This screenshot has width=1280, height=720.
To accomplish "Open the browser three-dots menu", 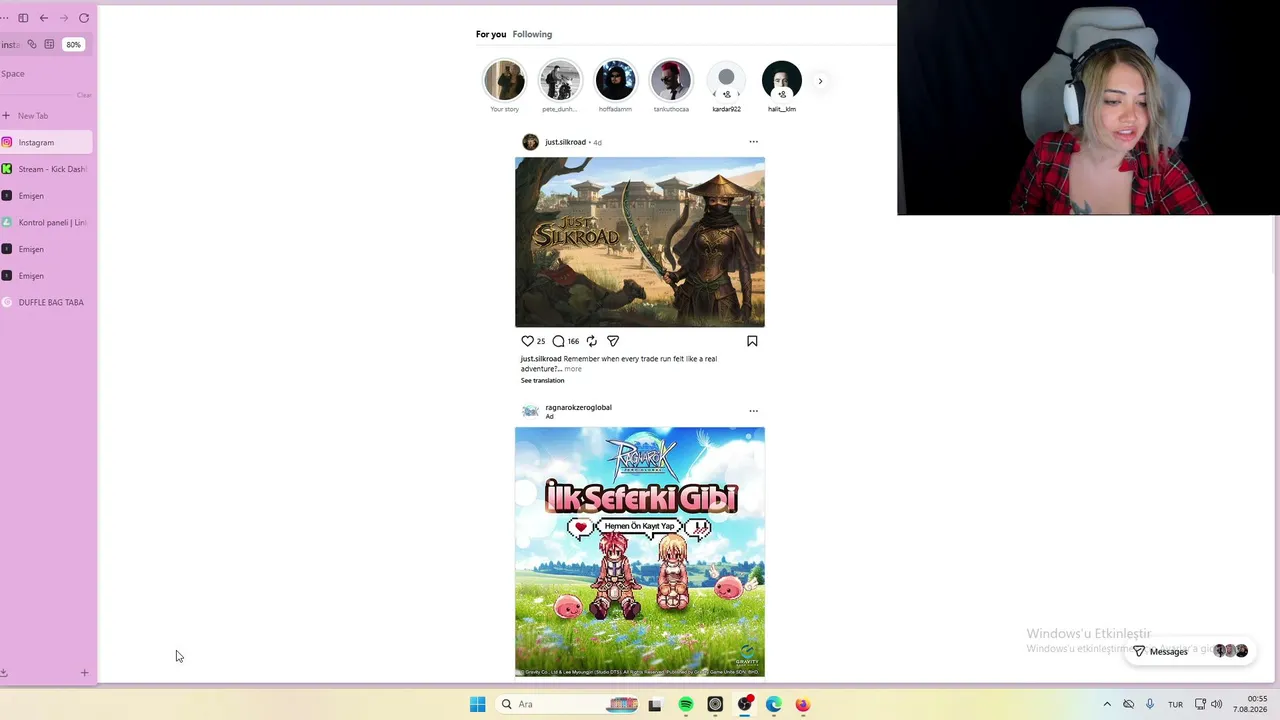I will tap(5, 18).
